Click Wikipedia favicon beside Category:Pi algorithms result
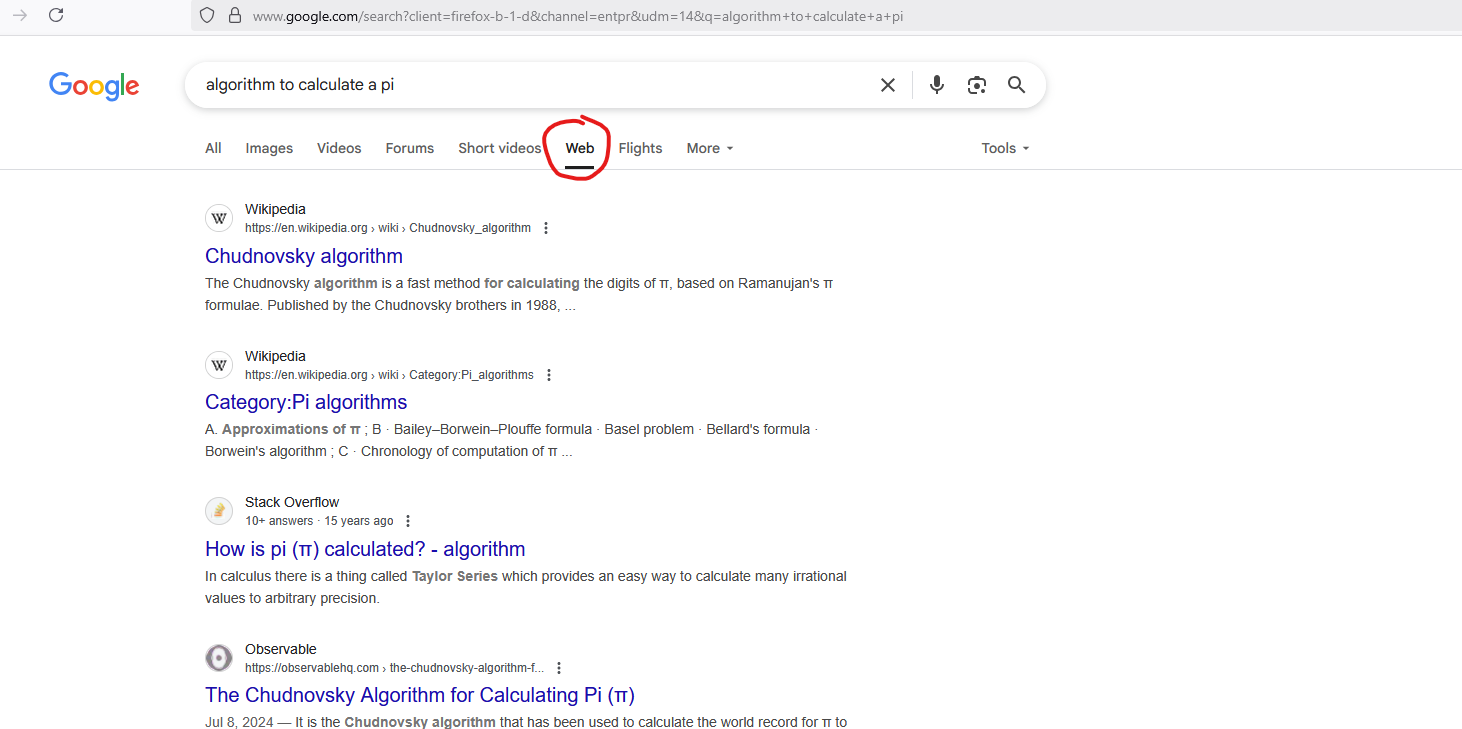 (219, 365)
